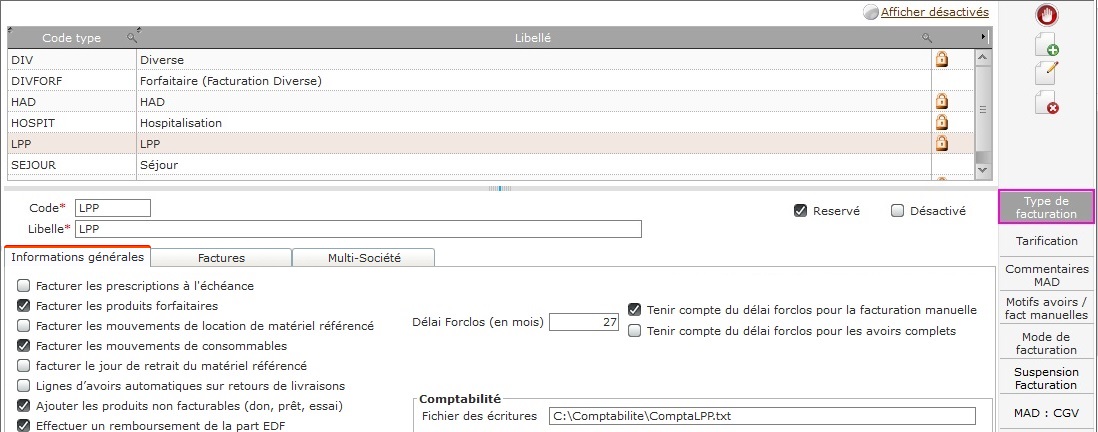Click scrollbar down arrow in type list
The width and height of the screenshot is (1098, 432).
click(982, 169)
